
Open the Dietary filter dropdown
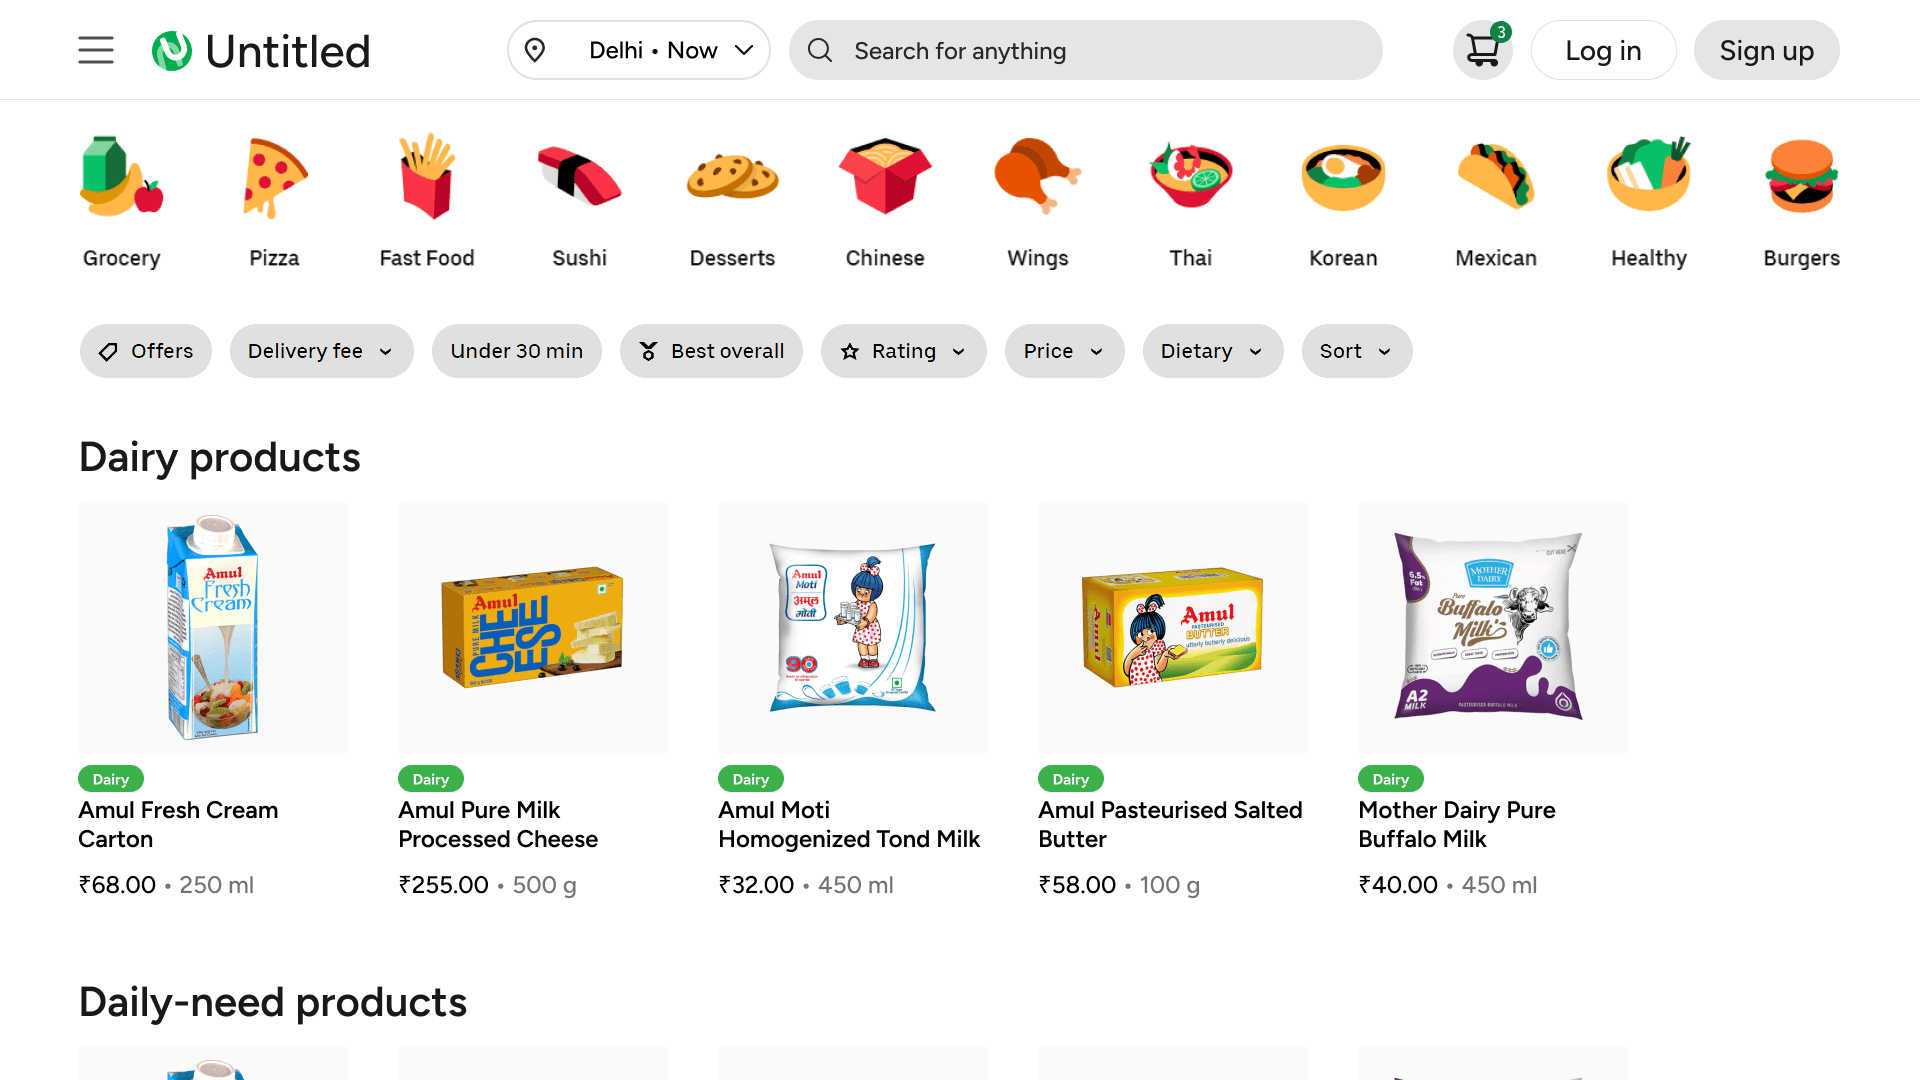[x=1212, y=351]
